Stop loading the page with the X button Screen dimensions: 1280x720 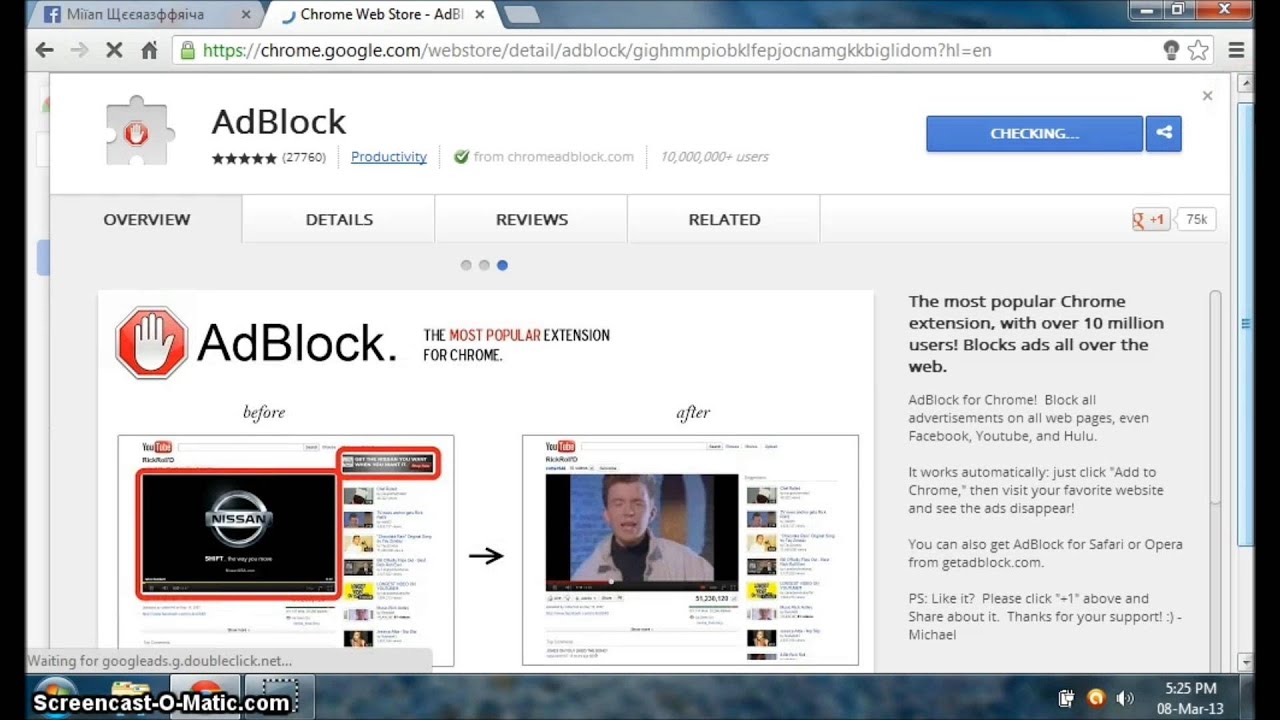tap(114, 50)
